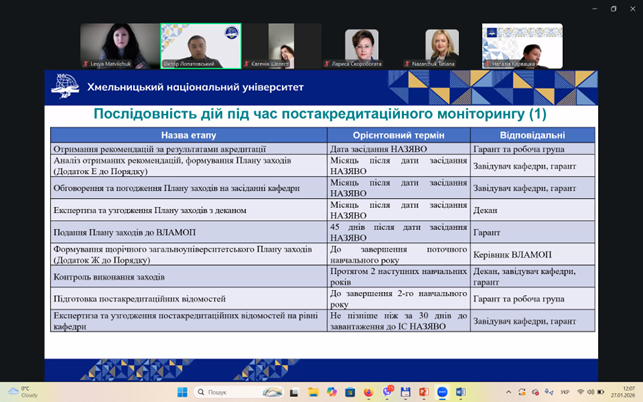This screenshot has height=402, width=643.
Task: Click the volume icon in system tray
Action: [x=590, y=392]
